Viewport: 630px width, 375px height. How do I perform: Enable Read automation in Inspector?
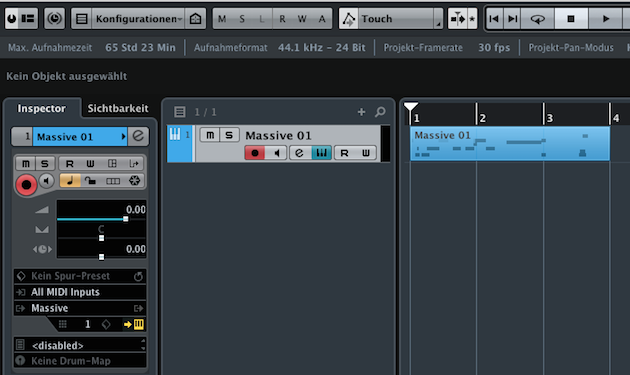70,164
